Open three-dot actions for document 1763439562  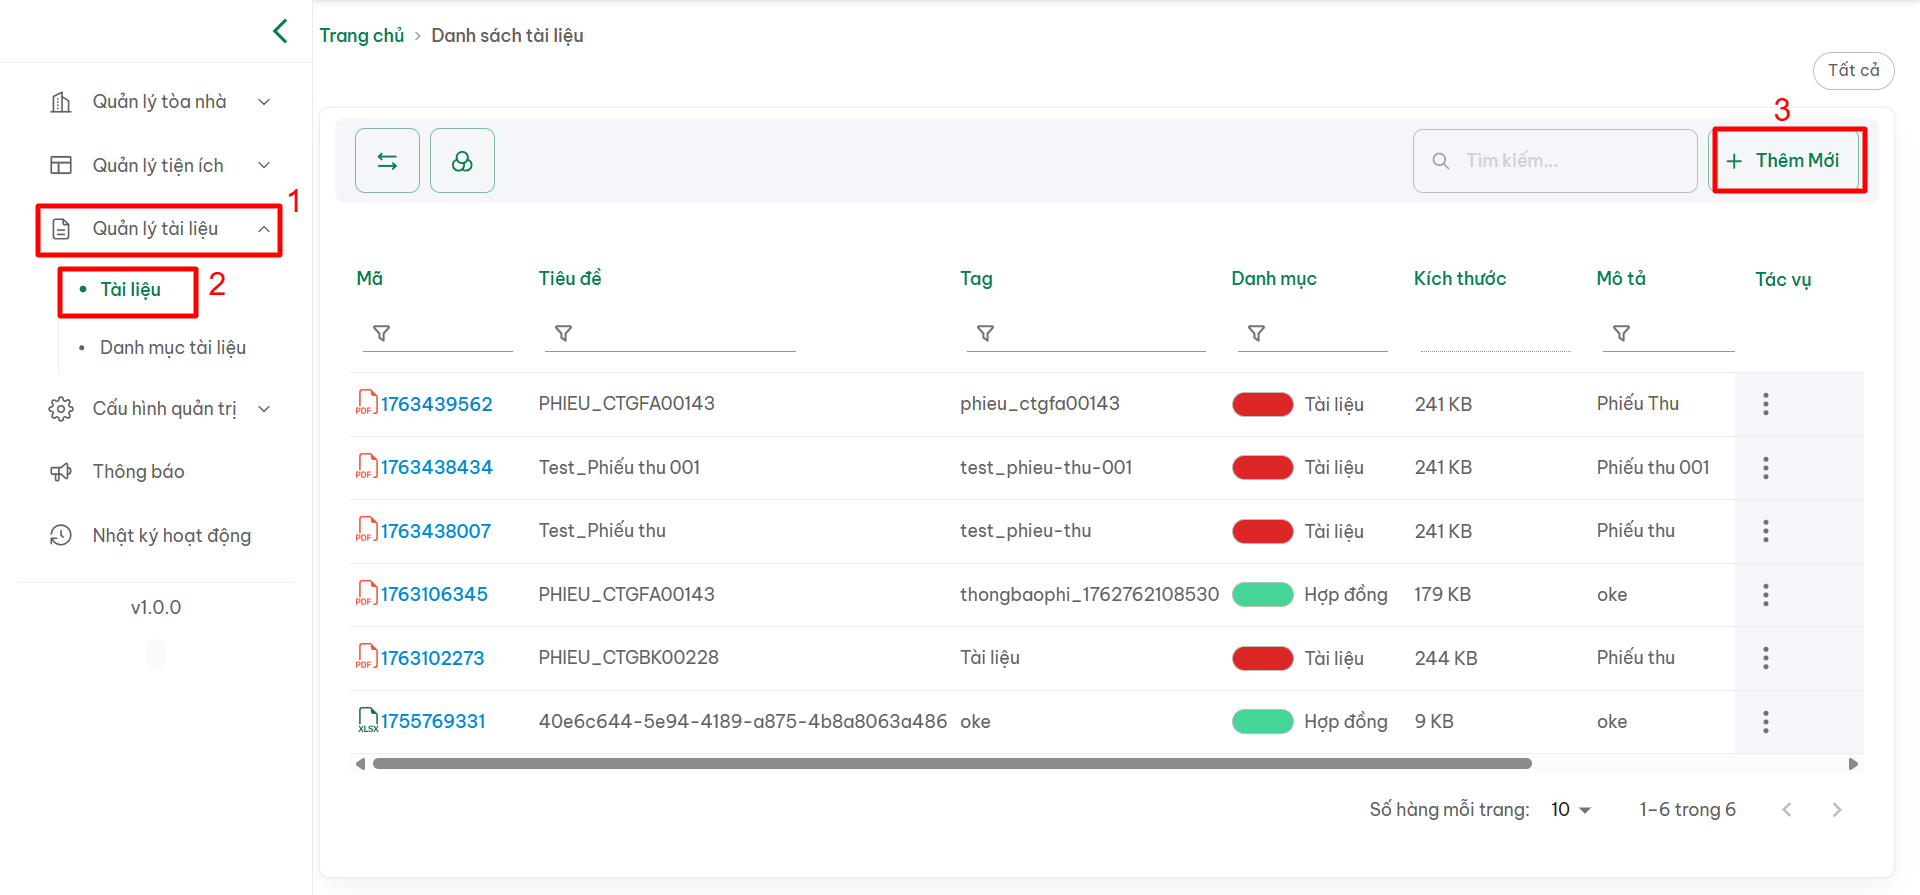tap(1765, 404)
